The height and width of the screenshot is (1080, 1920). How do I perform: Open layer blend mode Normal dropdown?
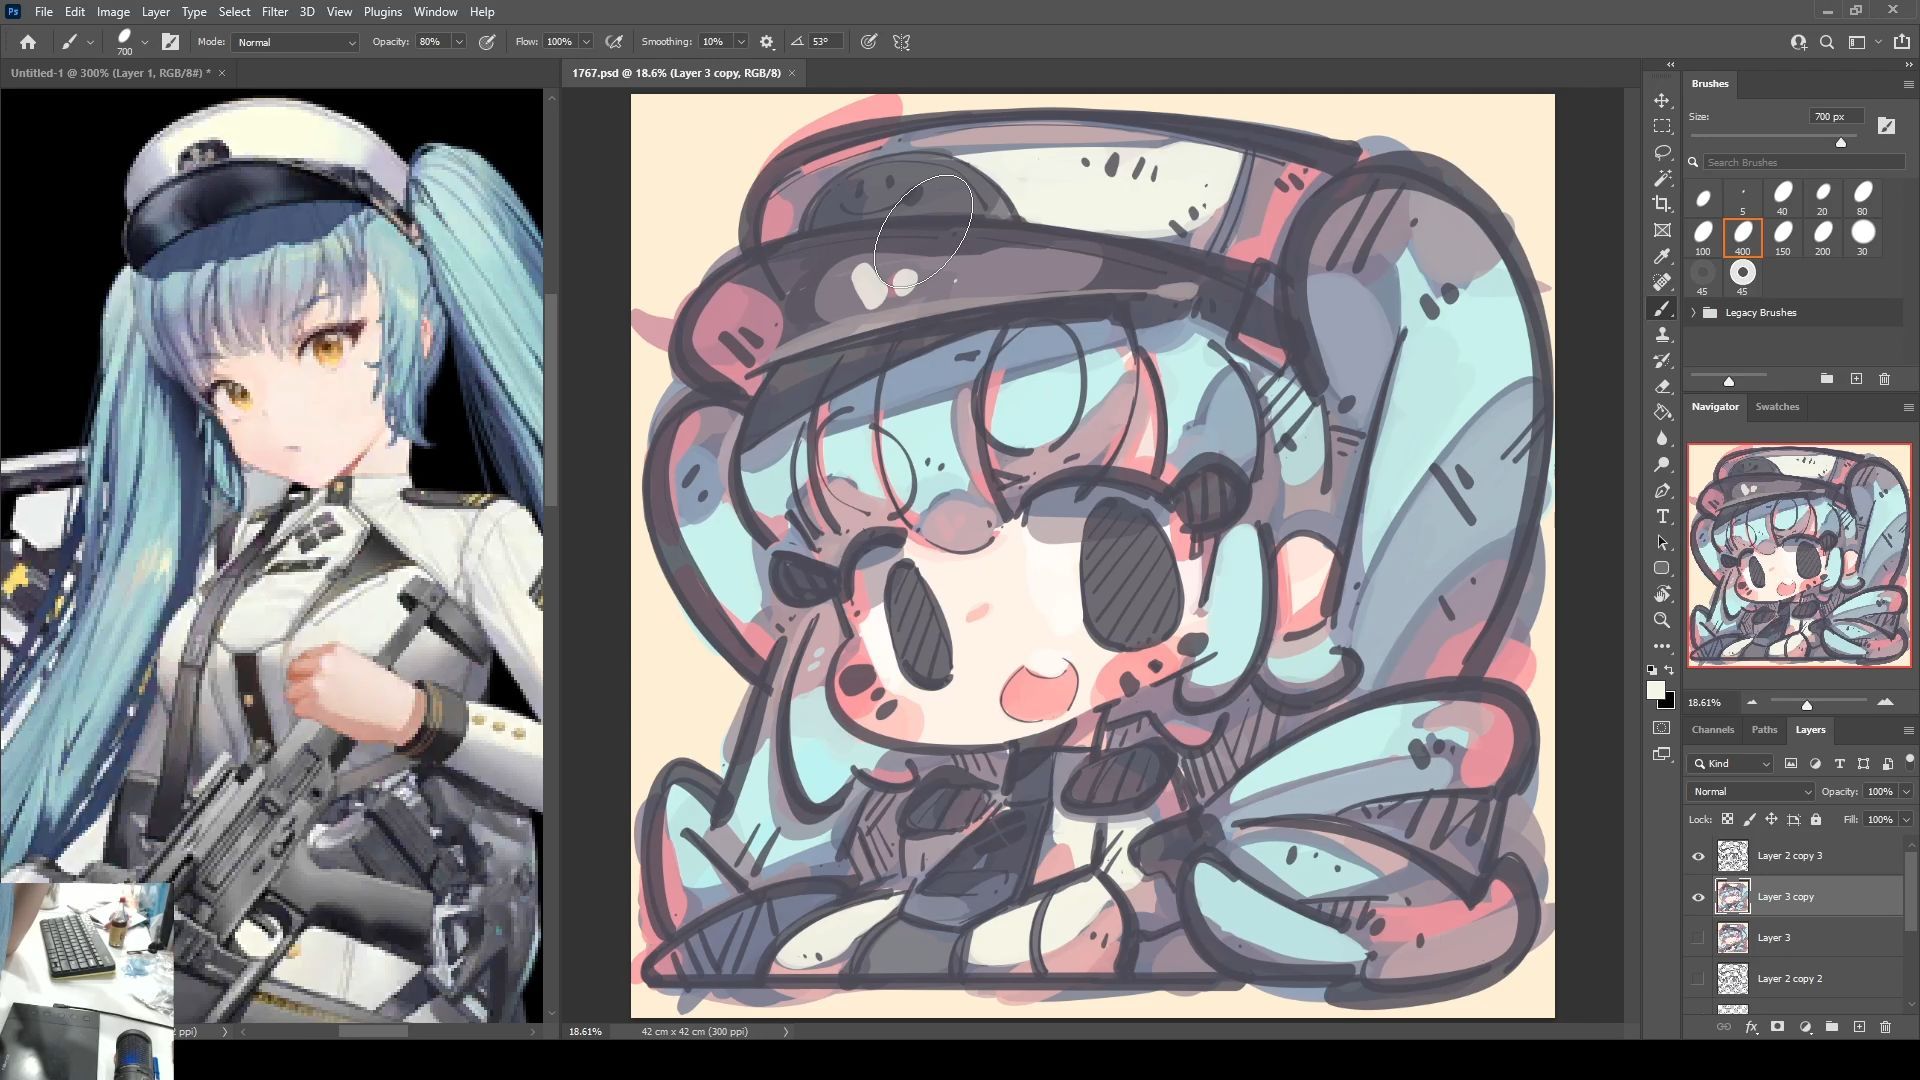click(1751, 792)
